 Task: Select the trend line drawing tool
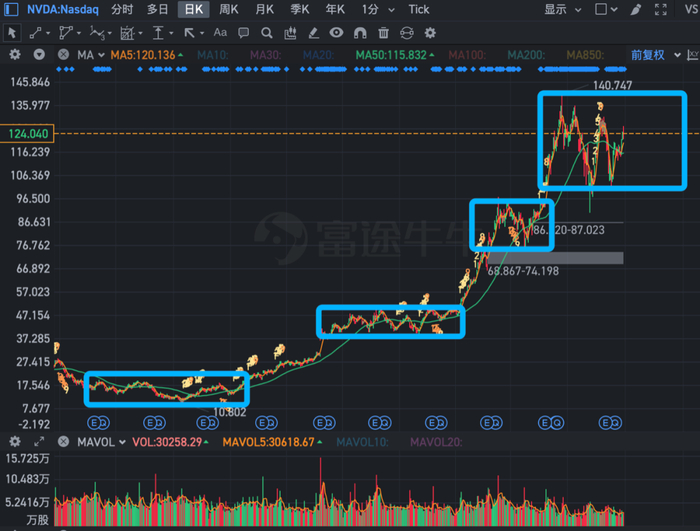coord(35,33)
